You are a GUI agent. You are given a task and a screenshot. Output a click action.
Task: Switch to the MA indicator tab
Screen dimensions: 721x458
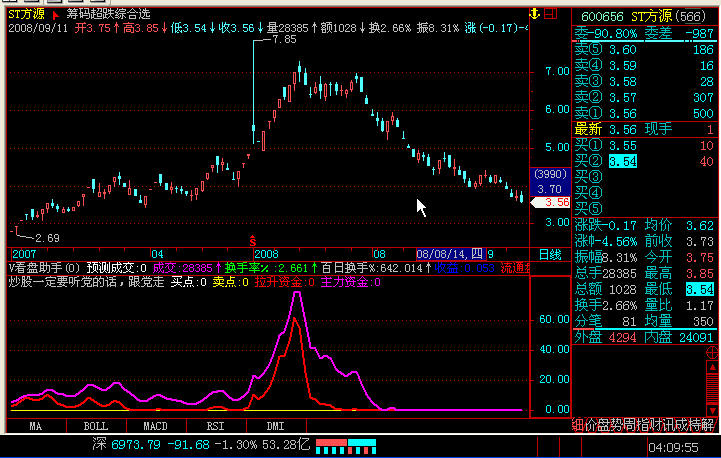point(35,426)
